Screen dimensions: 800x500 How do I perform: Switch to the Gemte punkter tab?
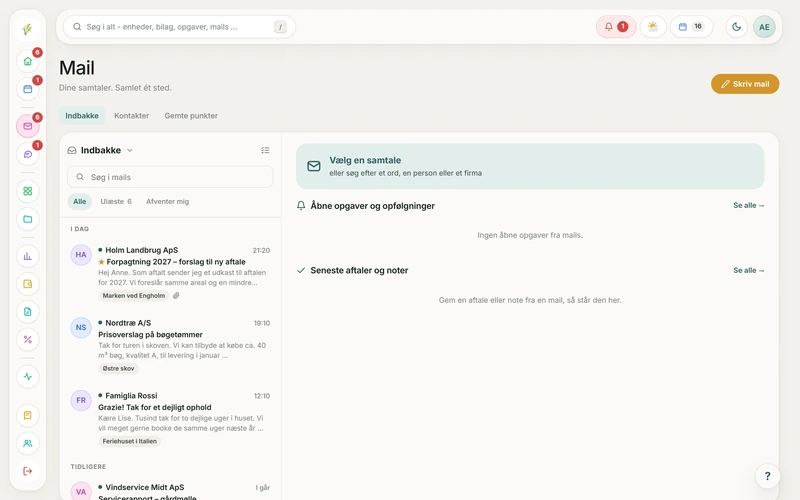(191, 116)
